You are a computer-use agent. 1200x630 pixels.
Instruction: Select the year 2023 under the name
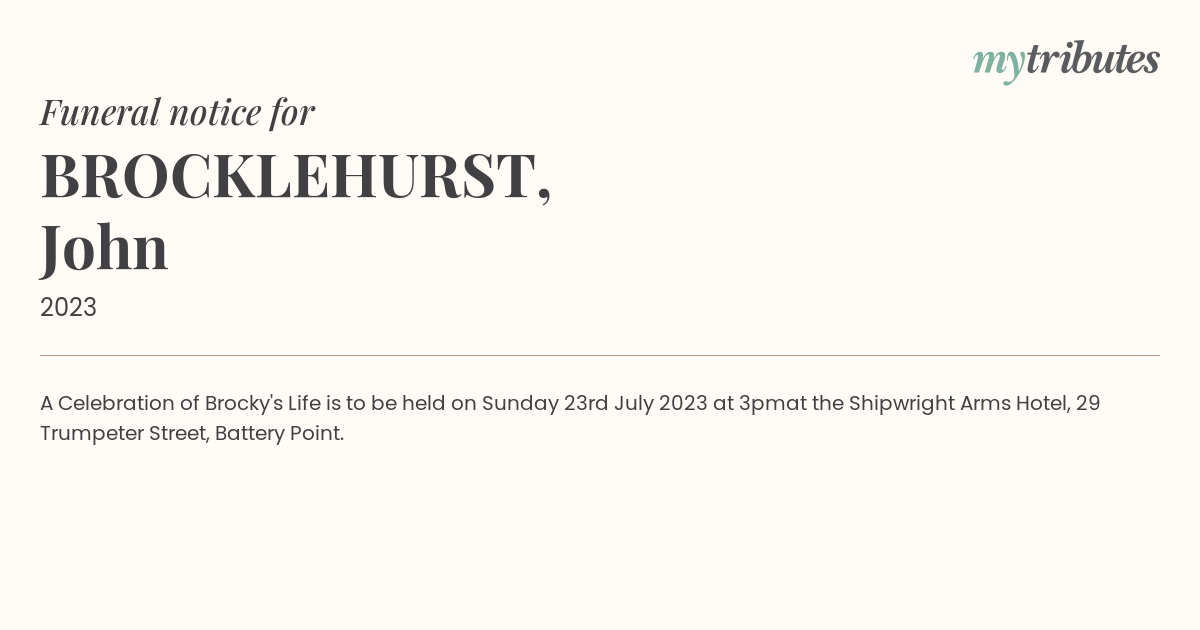[x=68, y=307]
